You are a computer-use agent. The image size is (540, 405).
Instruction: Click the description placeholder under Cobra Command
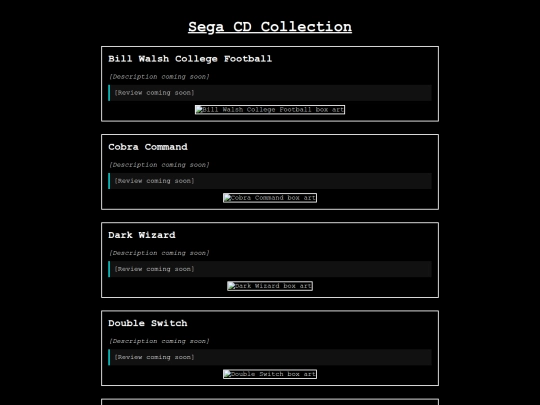(x=159, y=165)
